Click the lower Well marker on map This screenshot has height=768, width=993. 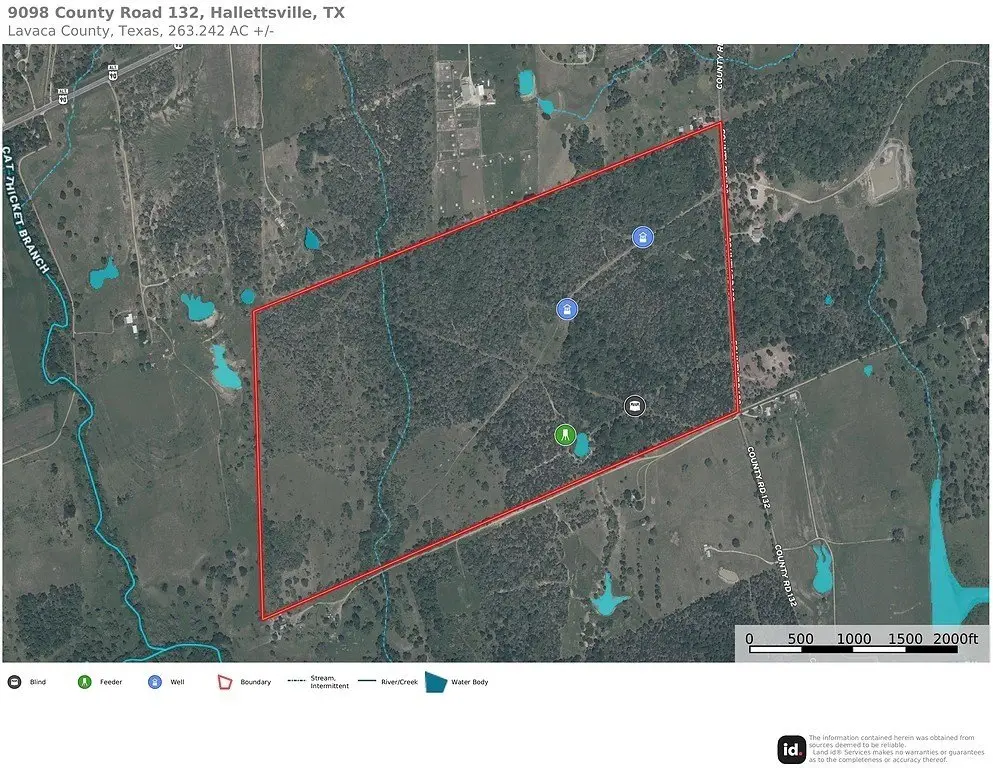(x=567, y=309)
